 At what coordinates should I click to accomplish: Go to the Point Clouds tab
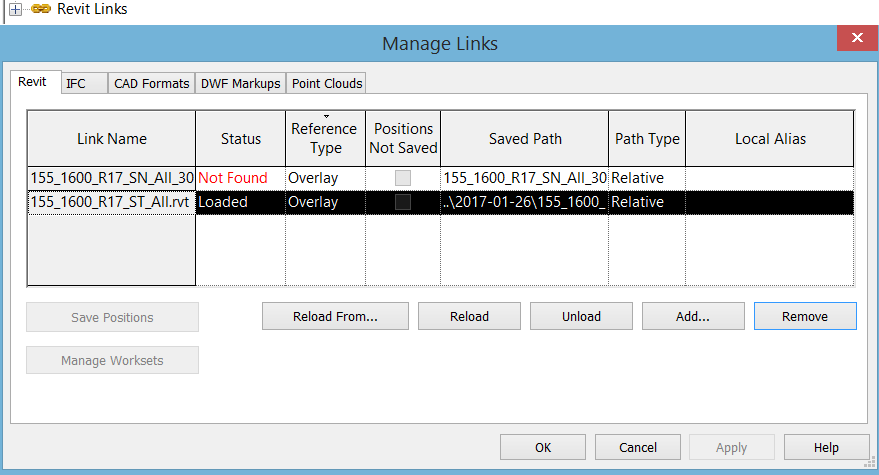click(327, 83)
